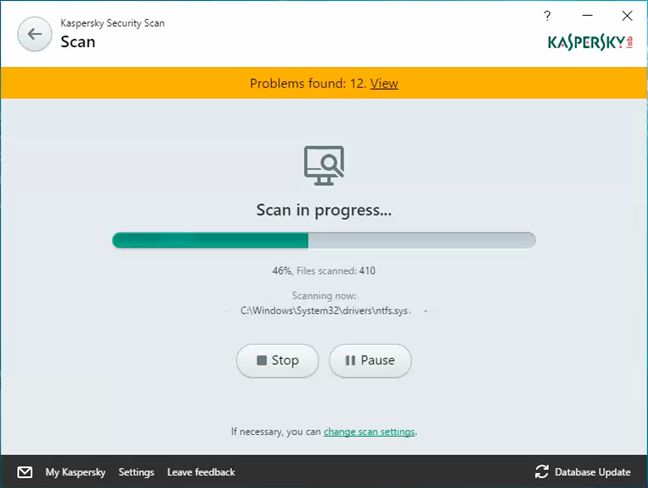The height and width of the screenshot is (488, 648).
Task: Pause the running scan
Action: click(370, 361)
